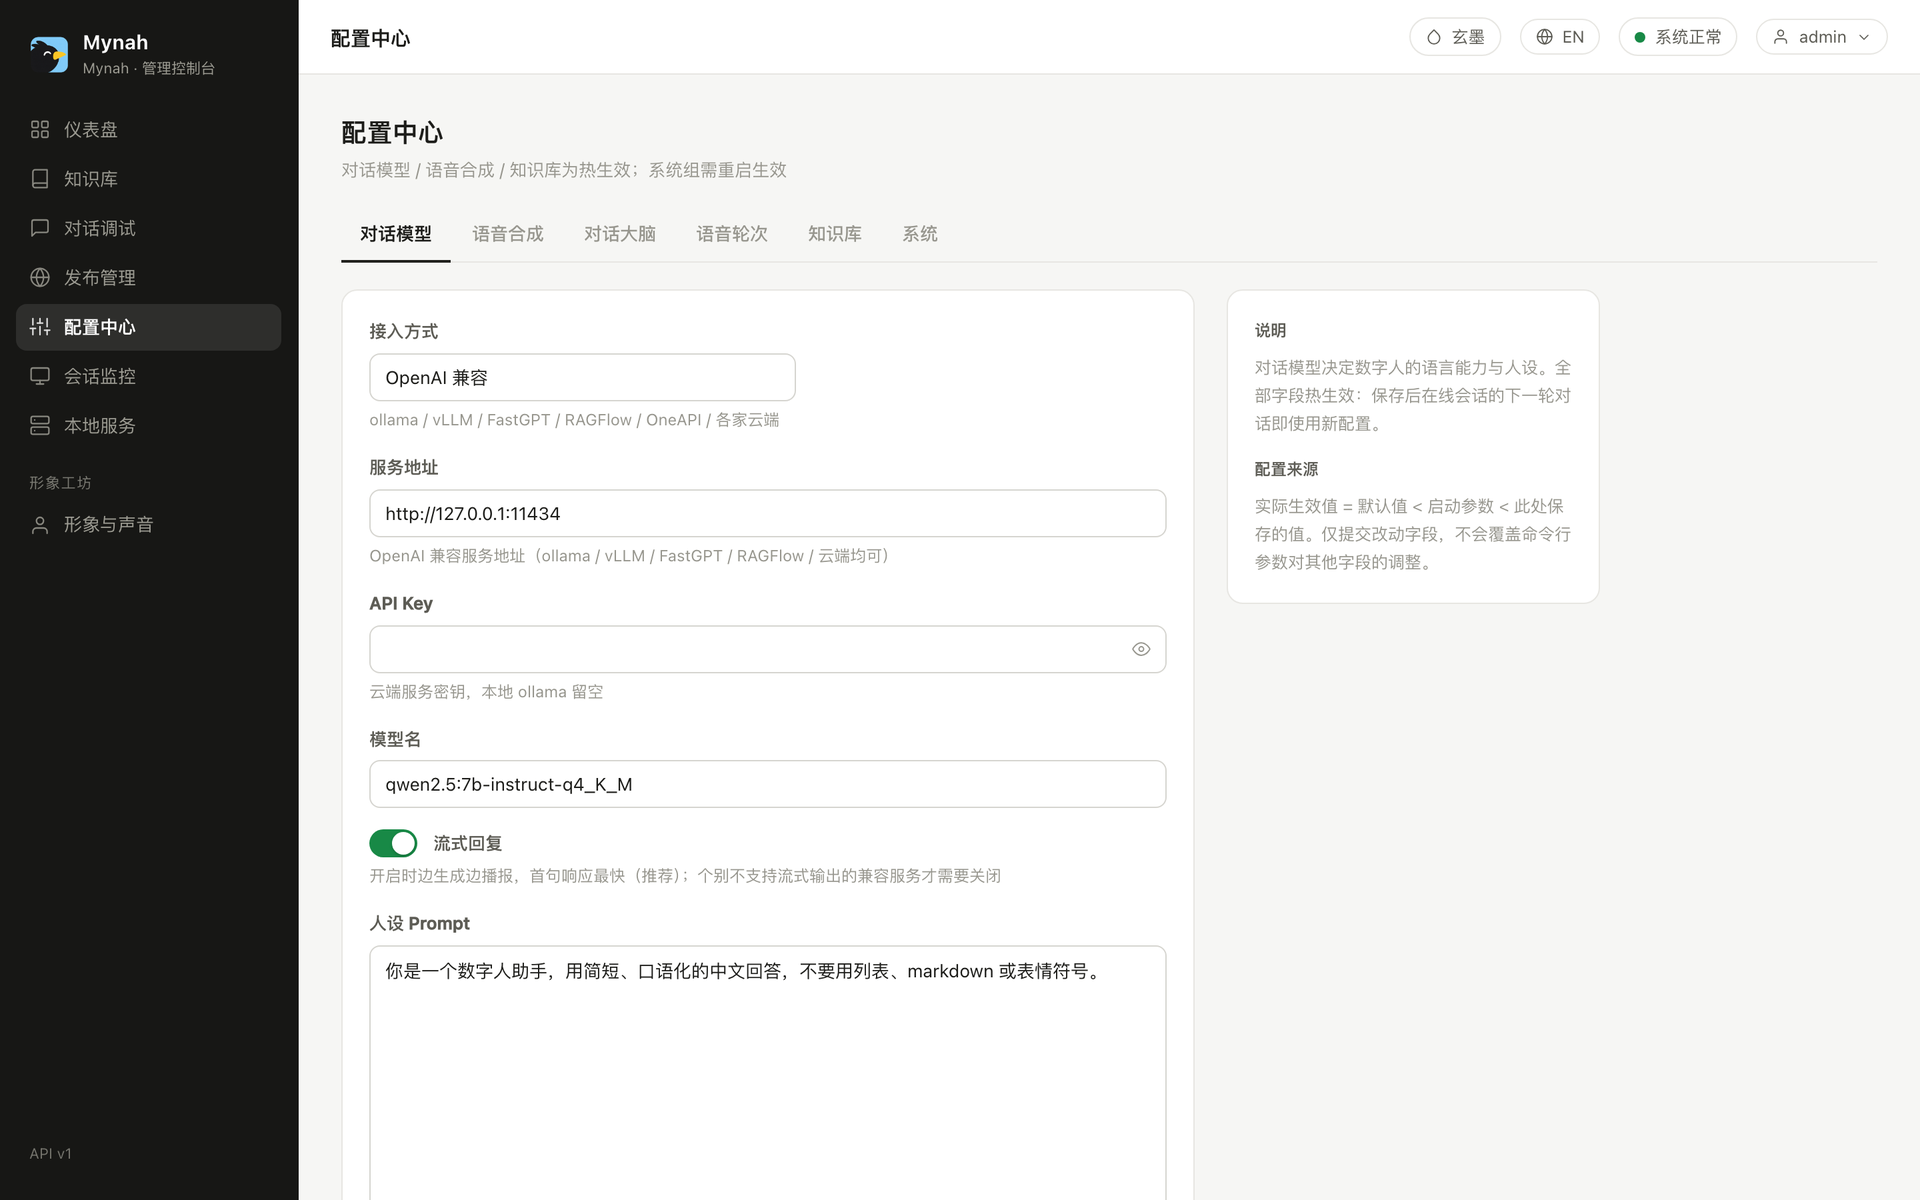The width and height of the screenshot is (1920, 1200).
Task: Select the 配置中心 sliders icon
Action: click(x=40, y=327)
